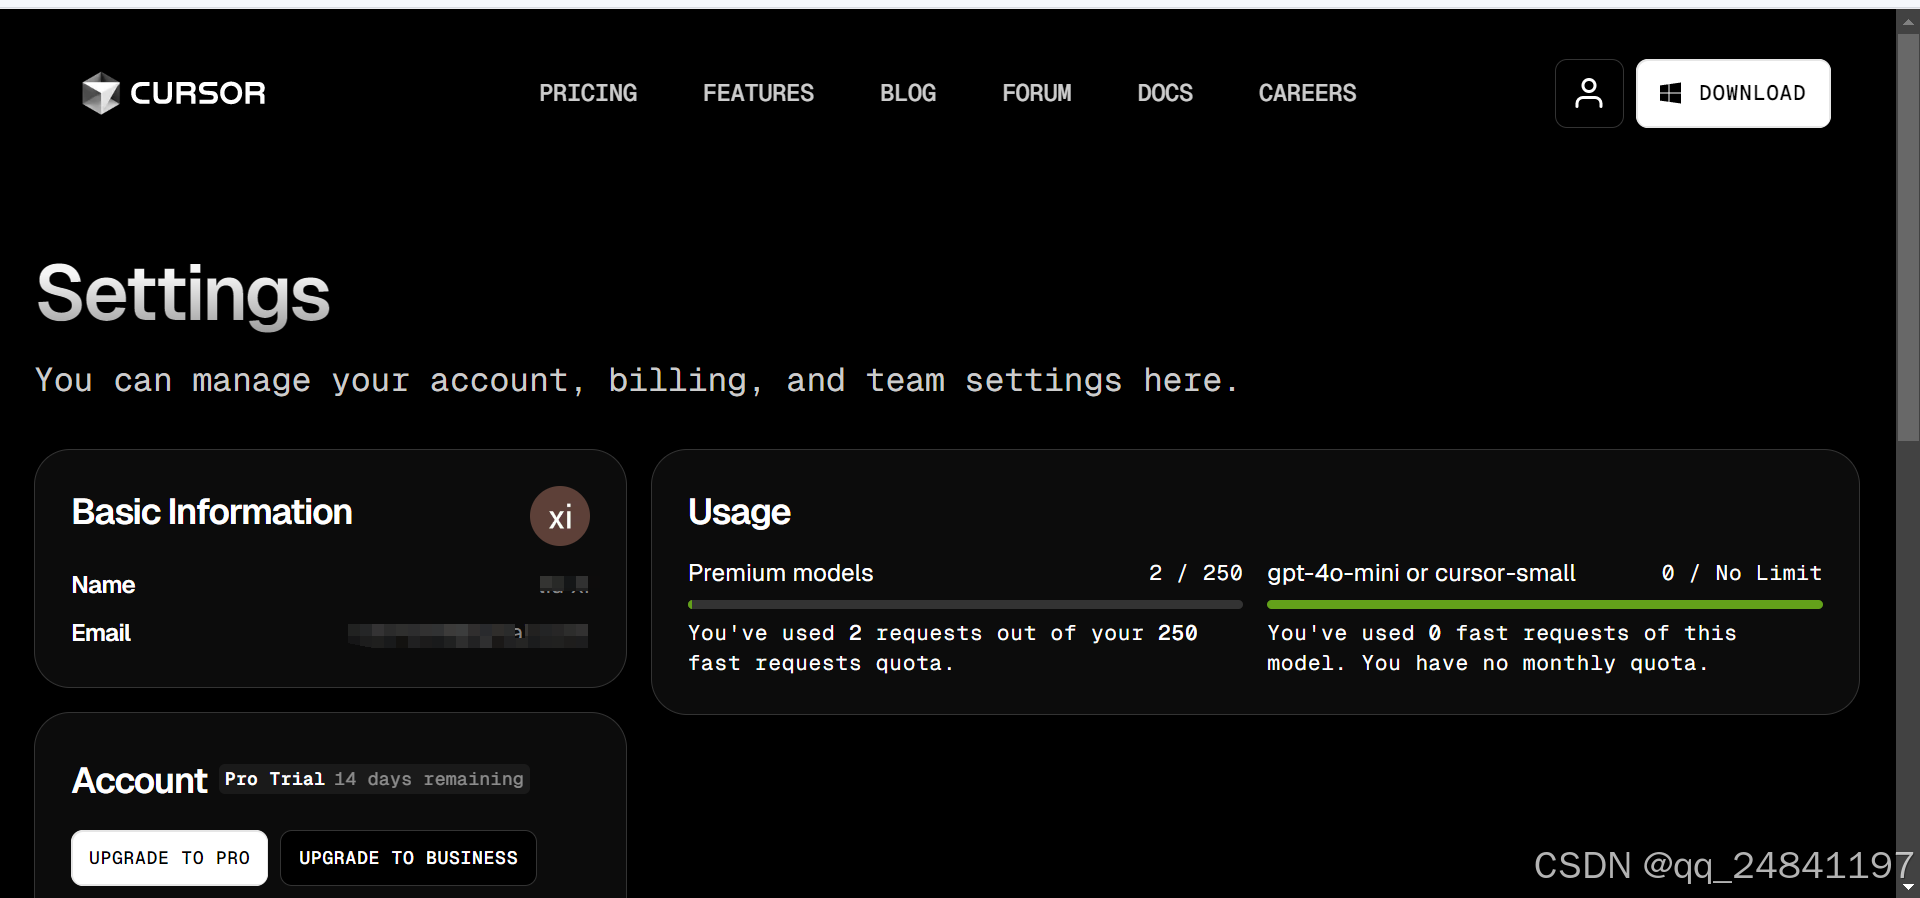
Task: Click the page vertical scrollbar thumb
Action: click(x=1908, y=238)
